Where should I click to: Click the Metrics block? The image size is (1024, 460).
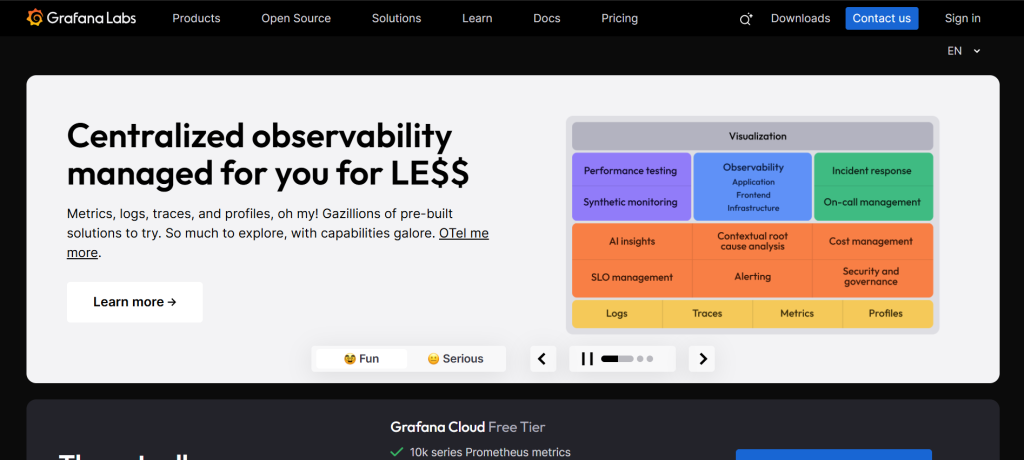pos(797,314)
